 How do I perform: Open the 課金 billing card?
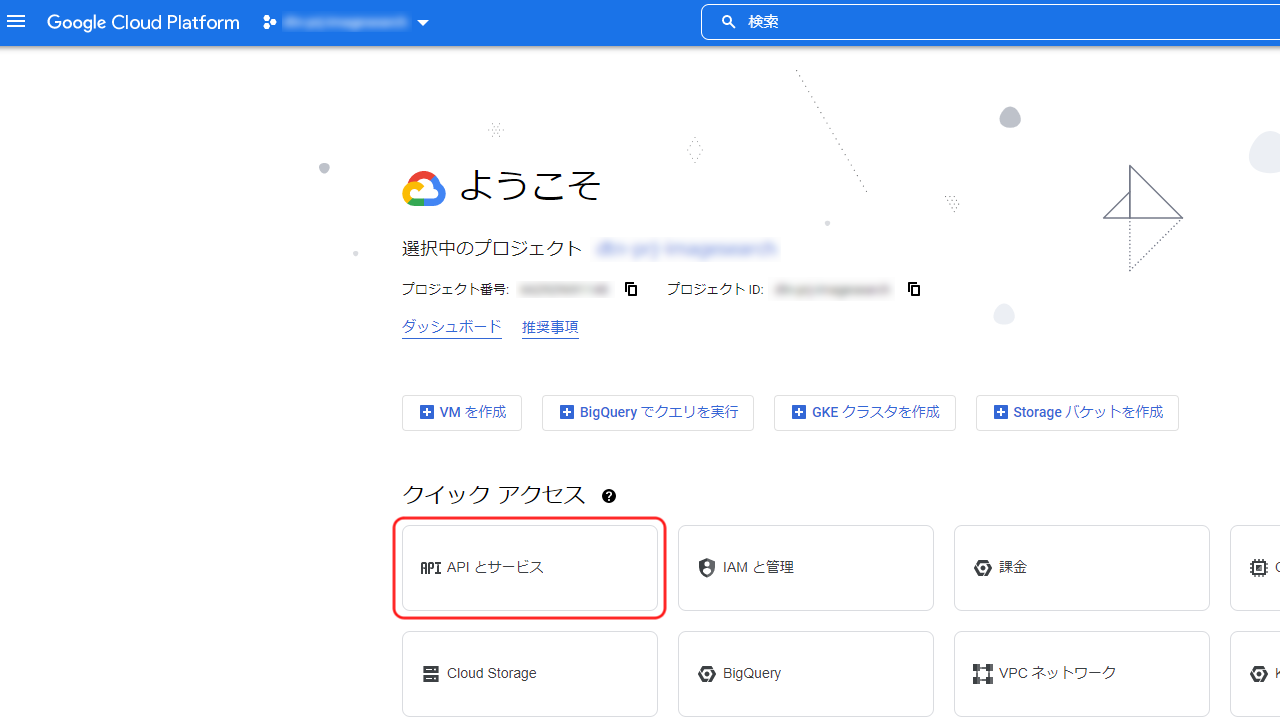pyautogui.click(x=1081, y=567)
